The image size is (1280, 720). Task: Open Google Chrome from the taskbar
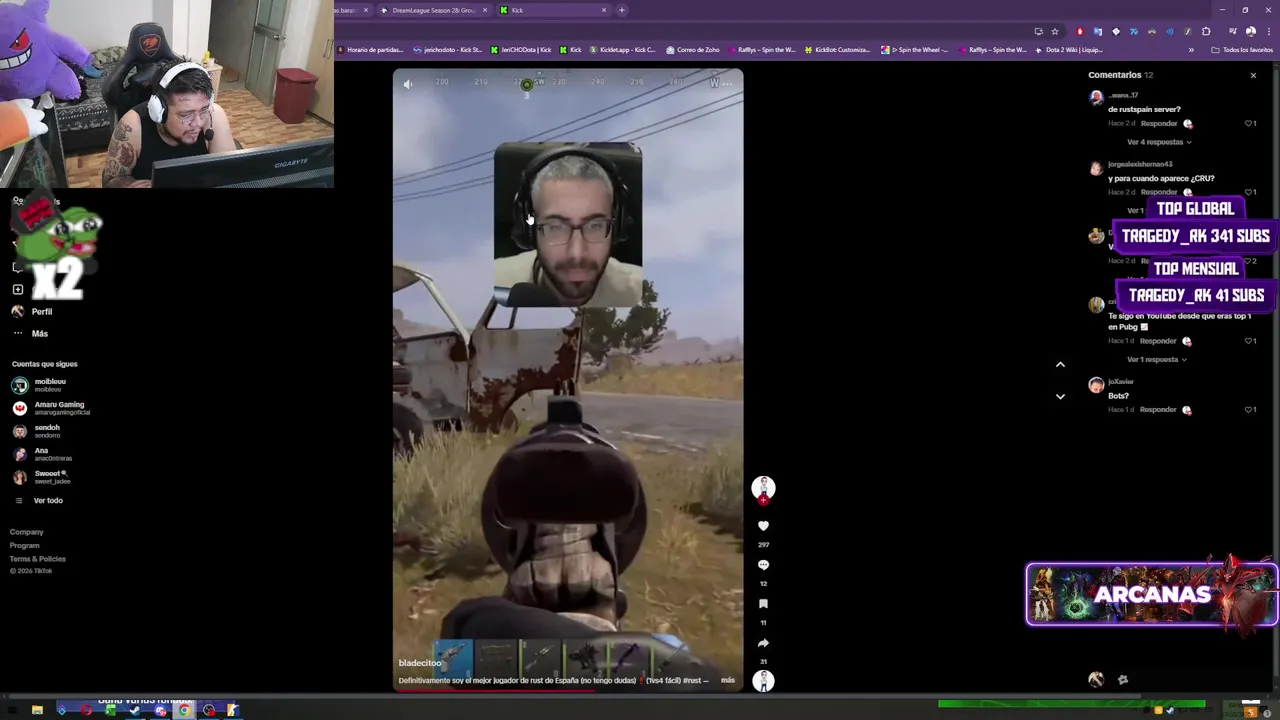[184, 710]
